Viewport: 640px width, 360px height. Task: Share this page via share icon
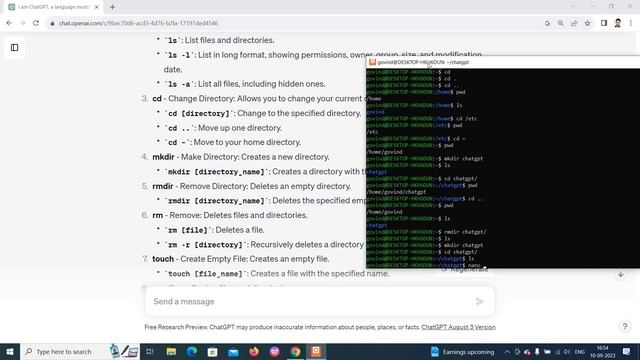574,23
